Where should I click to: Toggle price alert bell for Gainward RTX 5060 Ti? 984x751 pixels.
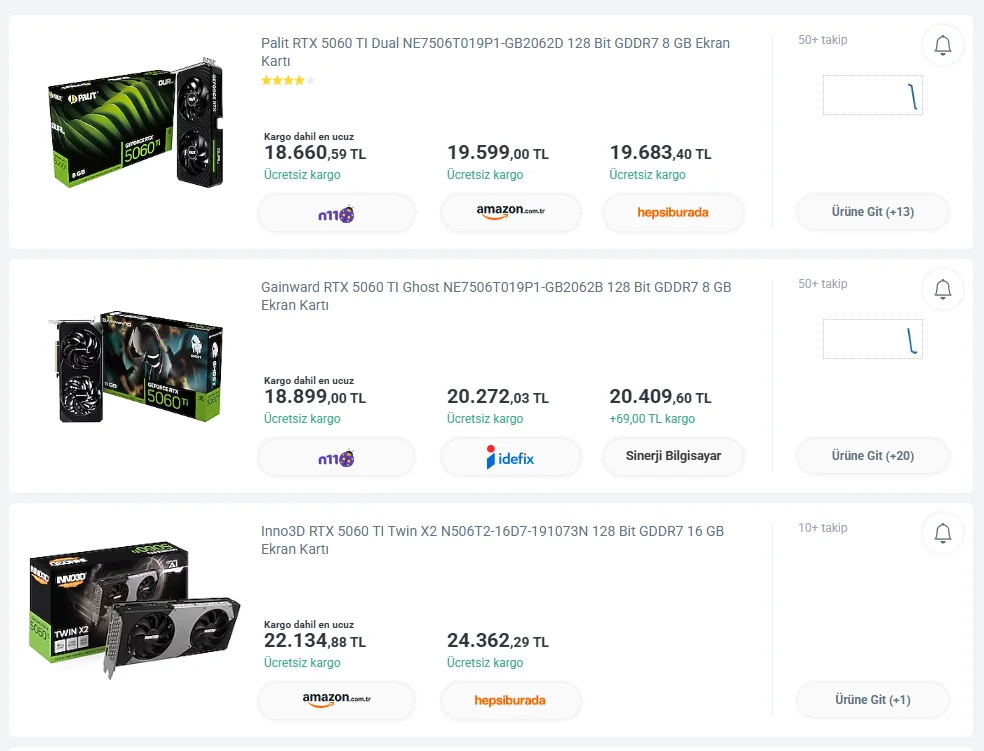(x=942, y=289)
